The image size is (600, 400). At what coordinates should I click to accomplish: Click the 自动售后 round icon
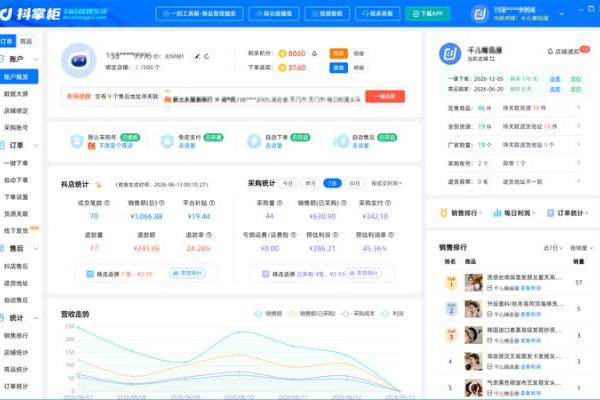[x=341, y=141]
